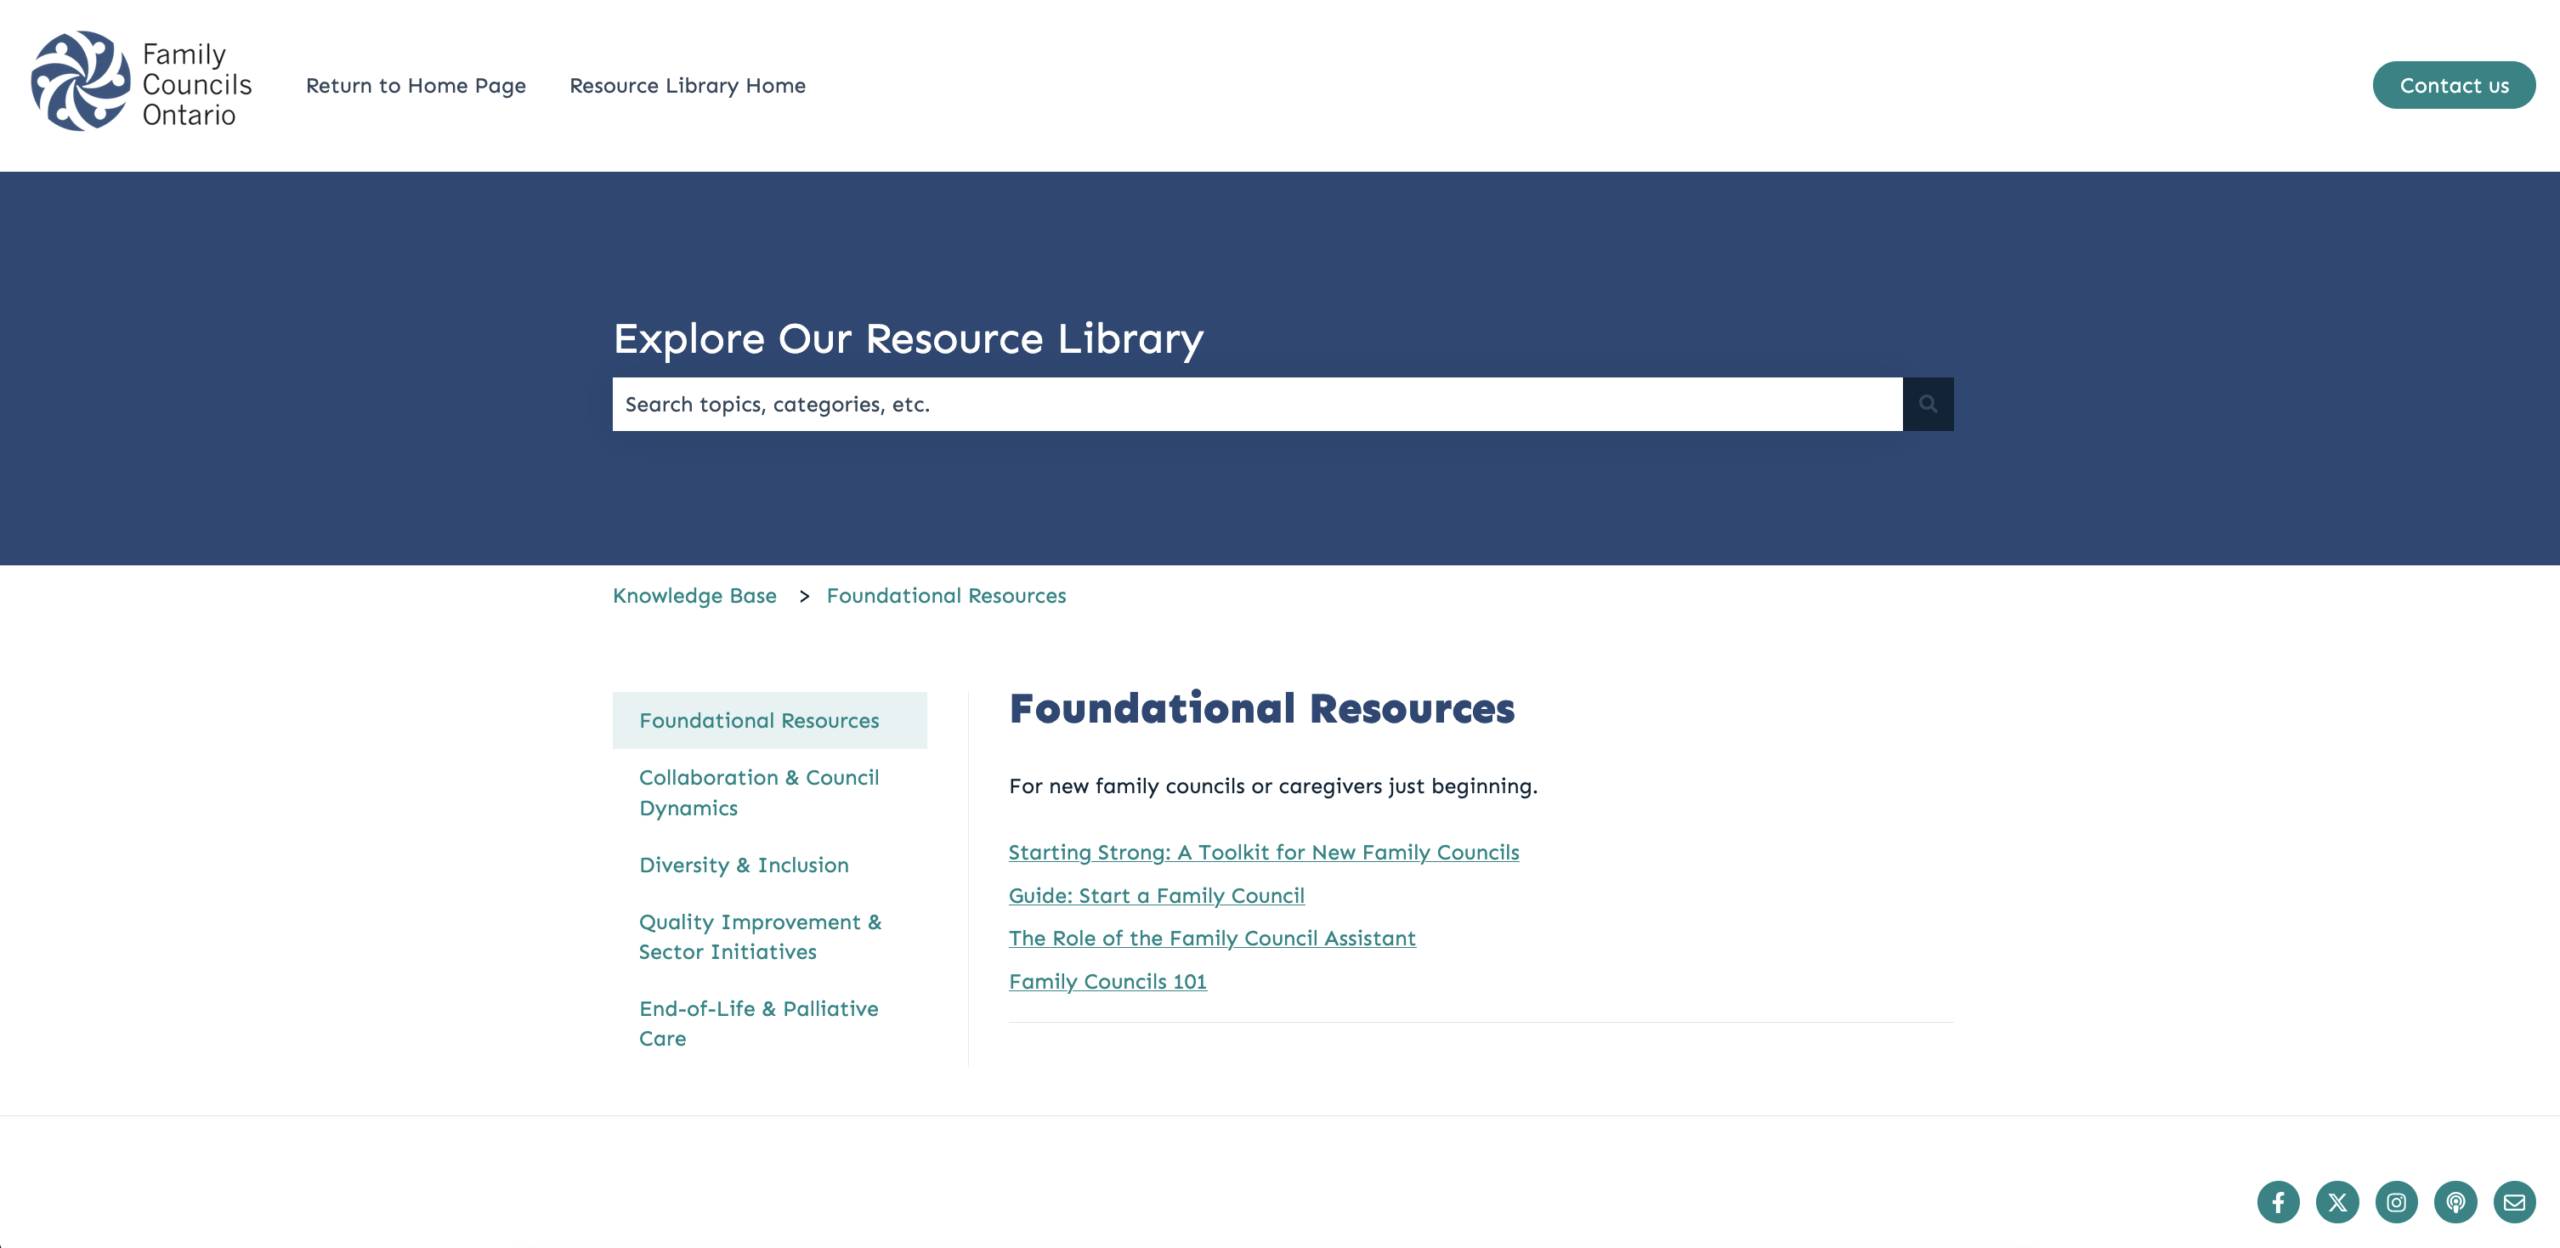Open Collaboration & Council Dynamics category

point(758,792)
